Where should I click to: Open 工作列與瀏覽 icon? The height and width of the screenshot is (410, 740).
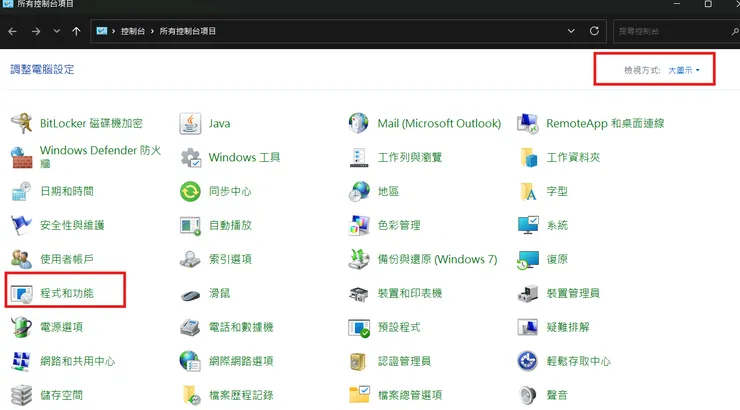pos(359,158)
